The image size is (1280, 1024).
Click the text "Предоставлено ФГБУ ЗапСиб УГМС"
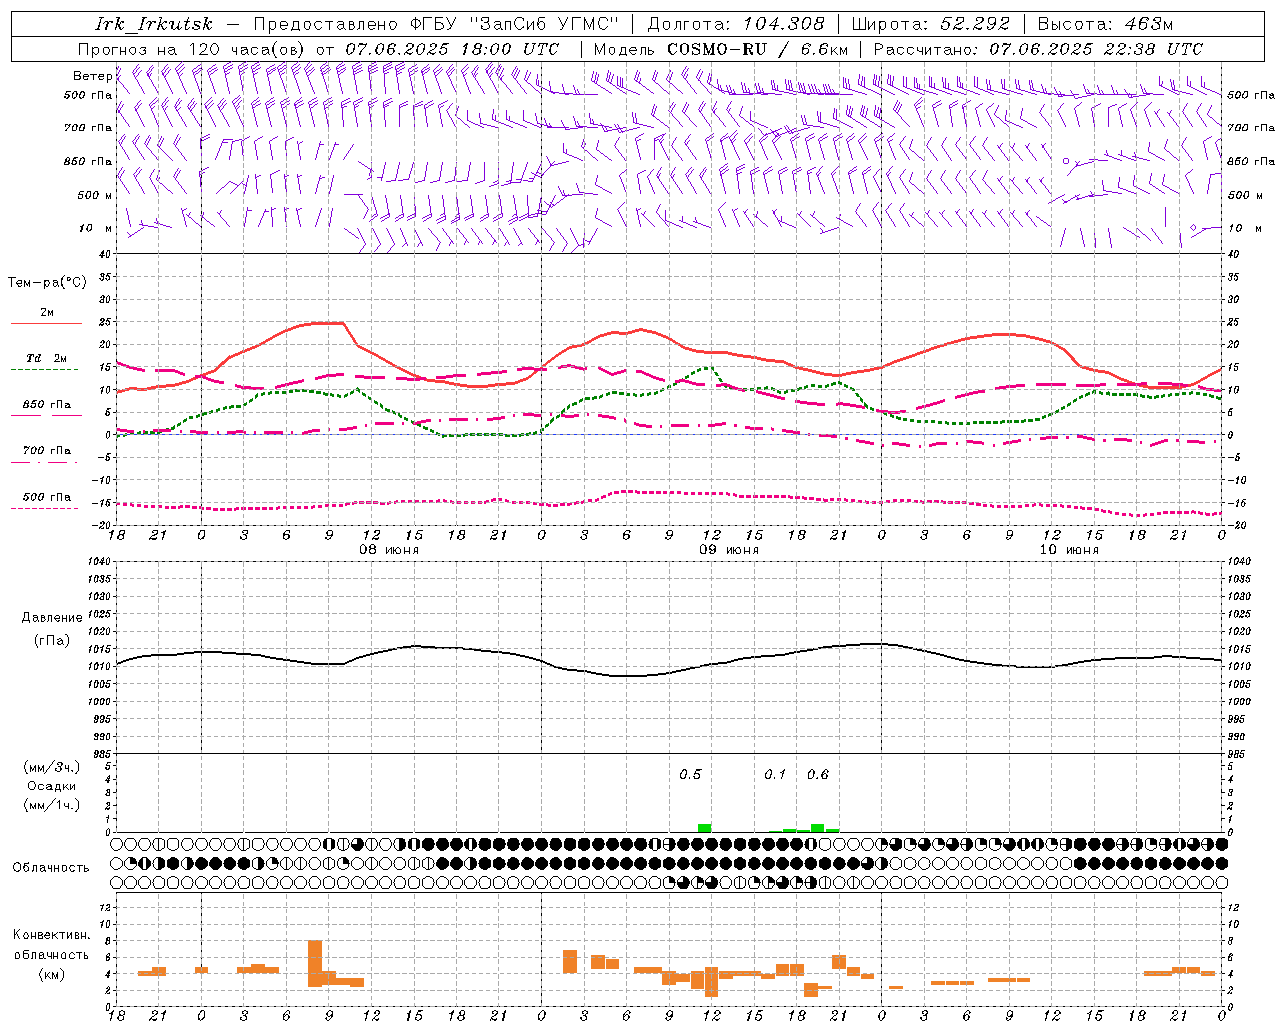coord(436,24)
